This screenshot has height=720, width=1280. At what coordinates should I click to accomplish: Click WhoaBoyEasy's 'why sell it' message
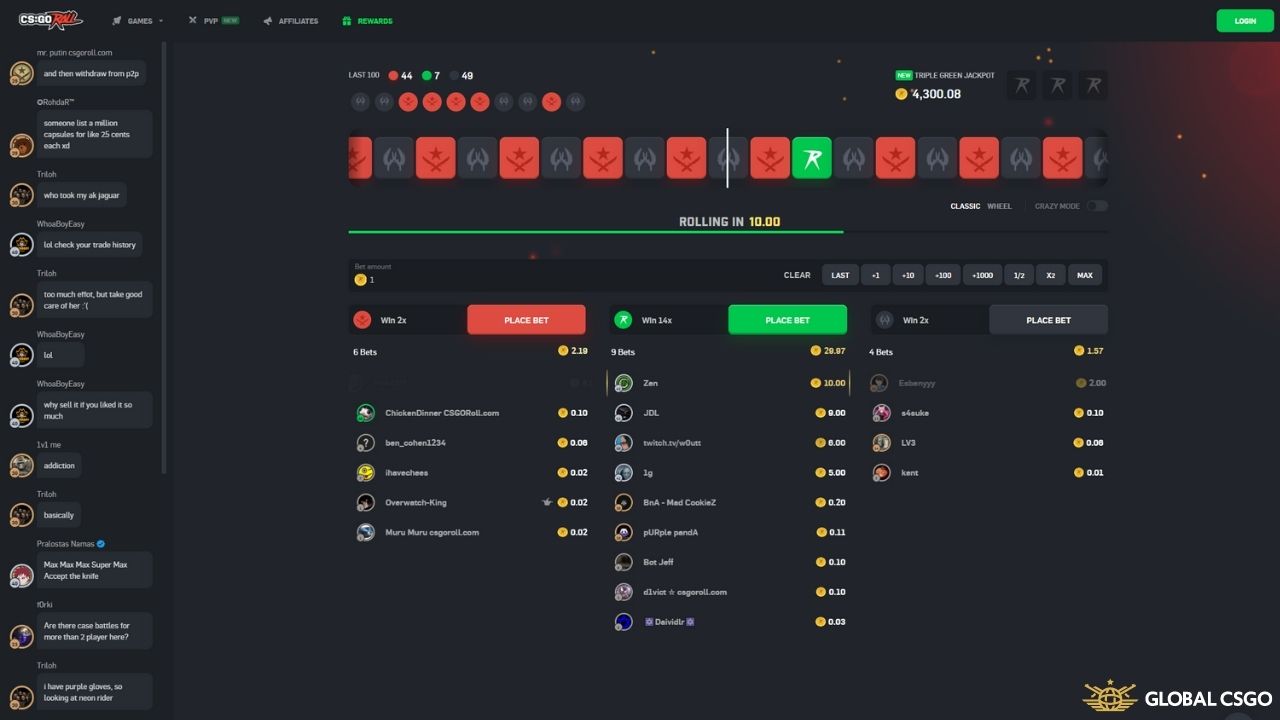95,410
